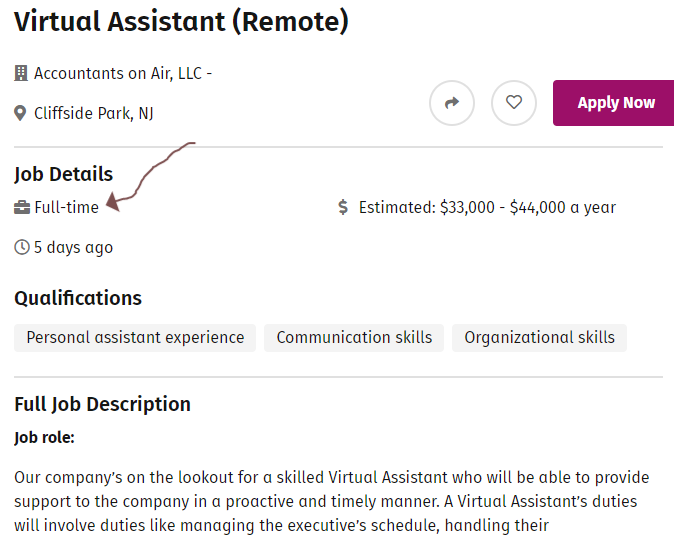
Task: Click the Apply Now button
Action: click(x=615, y=103)
